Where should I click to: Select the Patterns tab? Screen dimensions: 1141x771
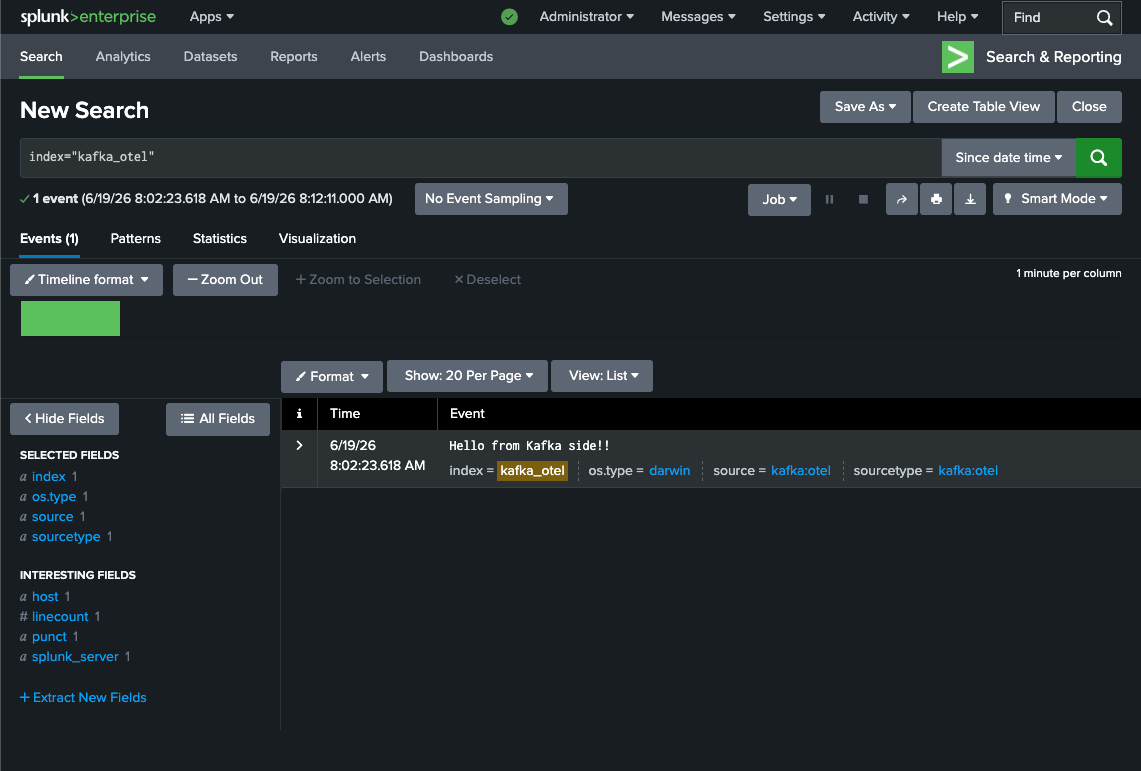(135, 239)
